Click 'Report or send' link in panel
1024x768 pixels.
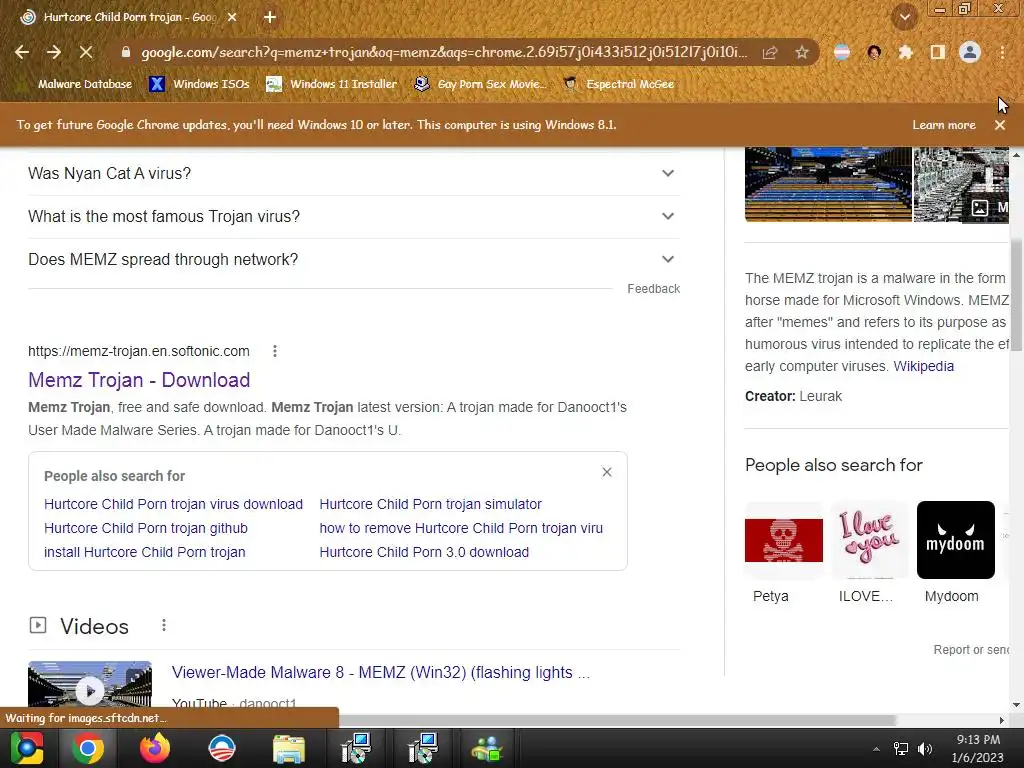pos(971,650)
